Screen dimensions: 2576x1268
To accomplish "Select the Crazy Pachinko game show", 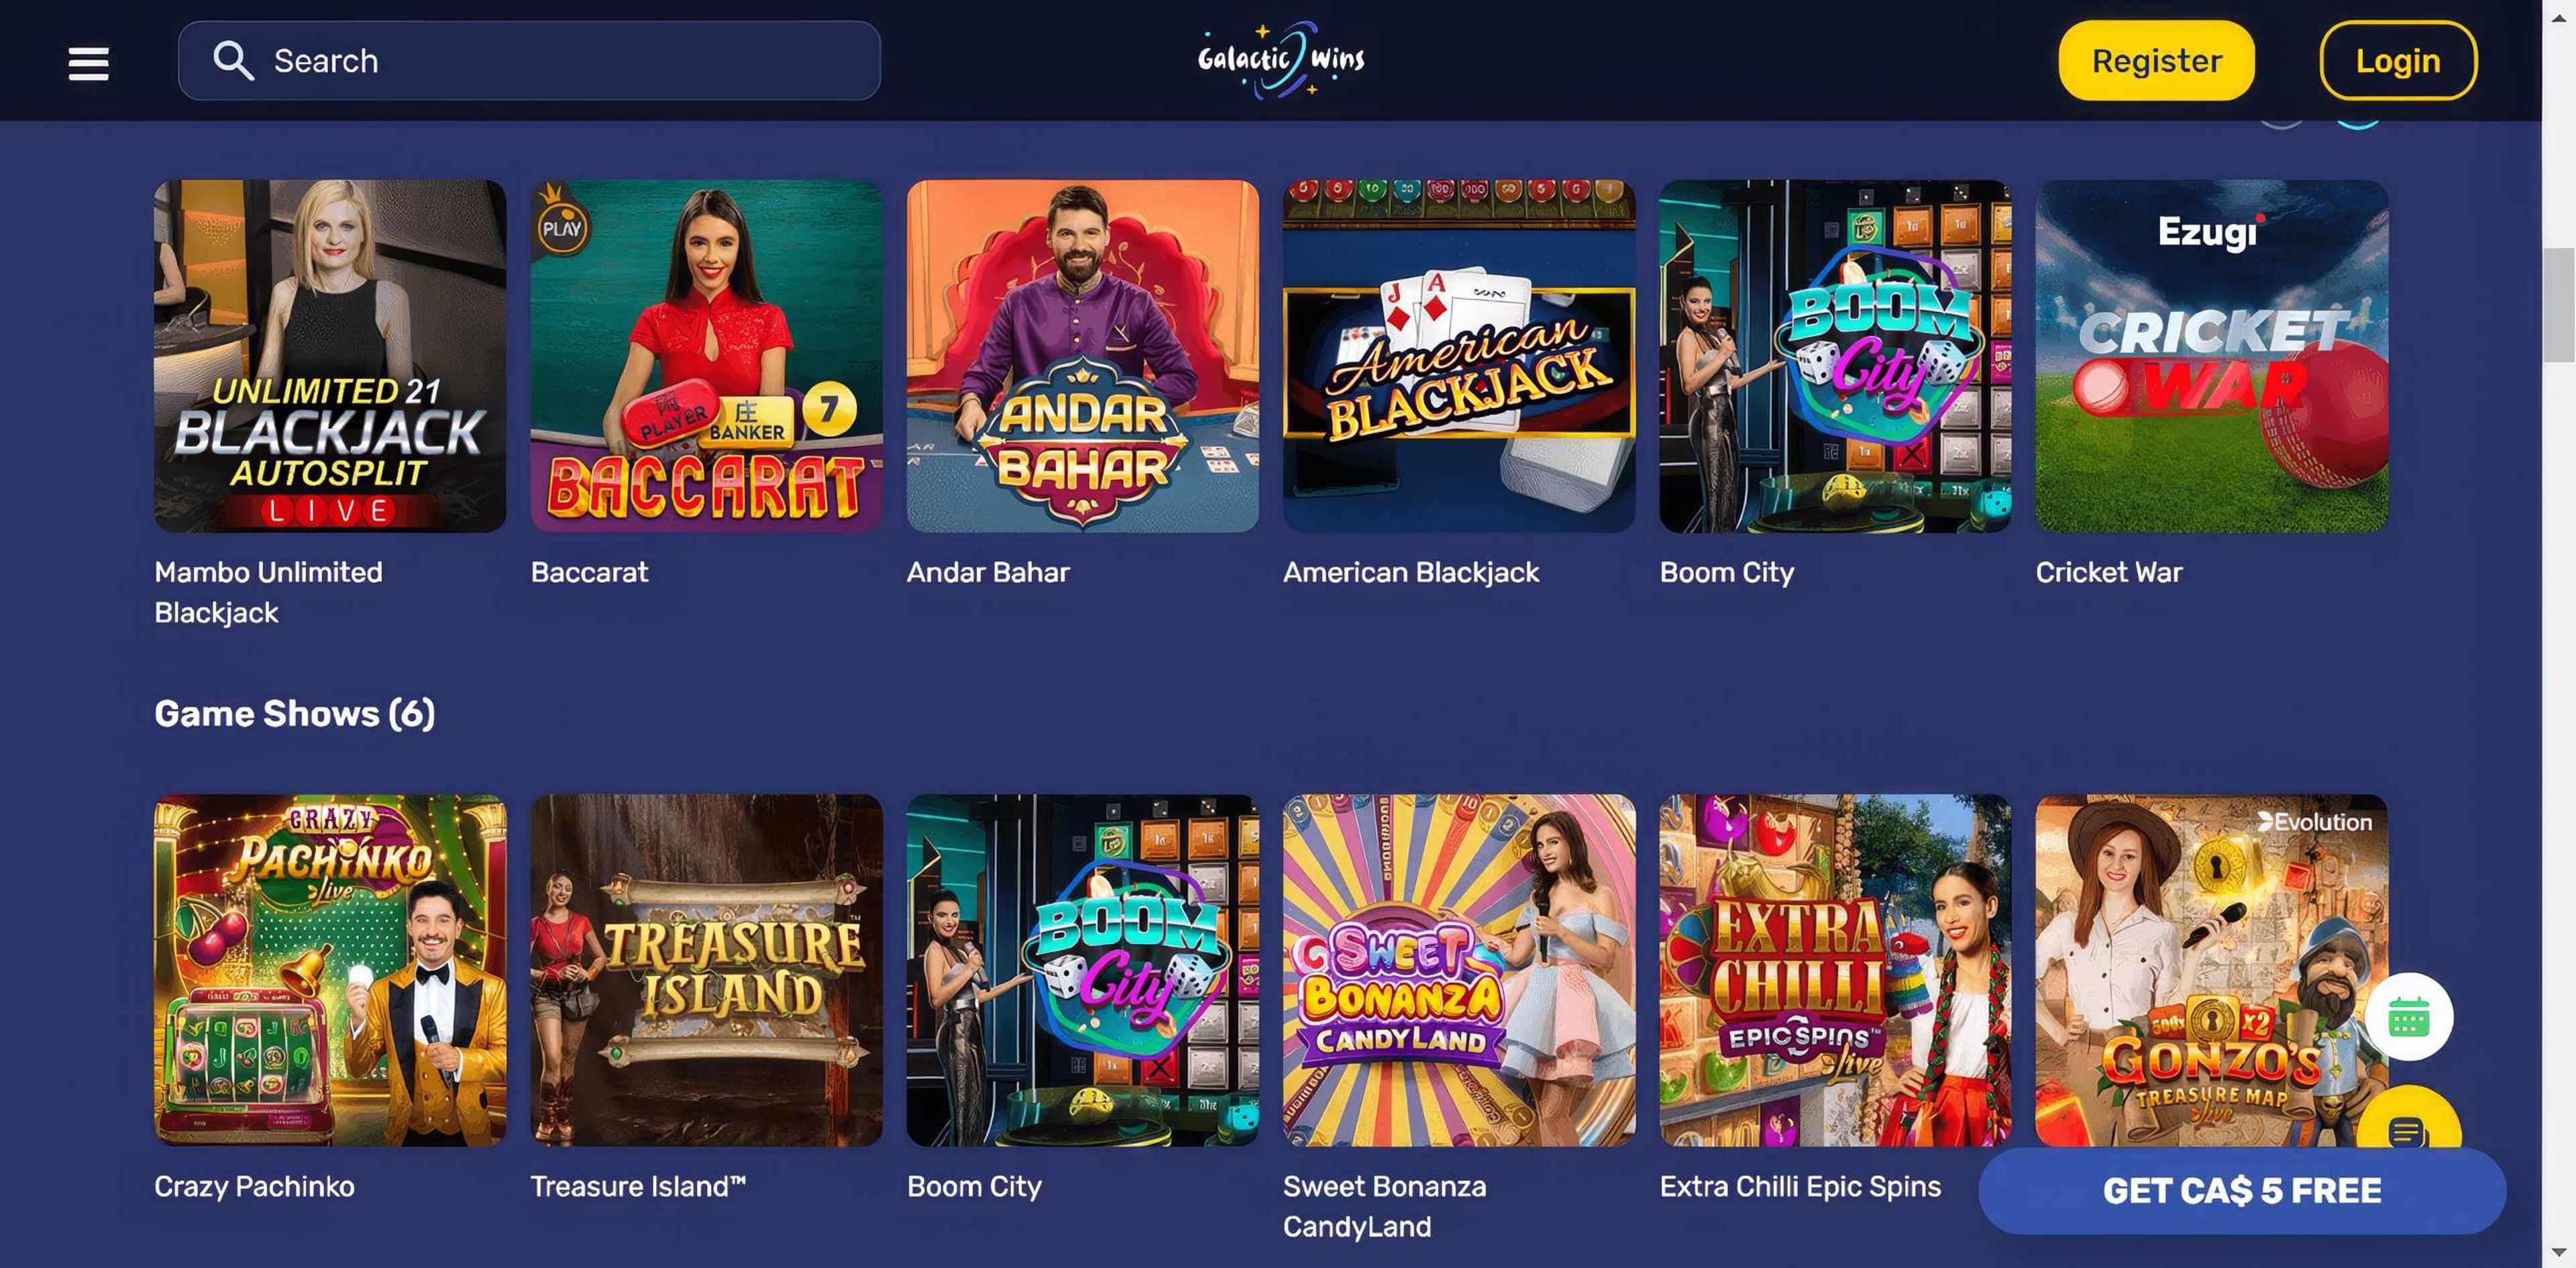I will point(330,970).
